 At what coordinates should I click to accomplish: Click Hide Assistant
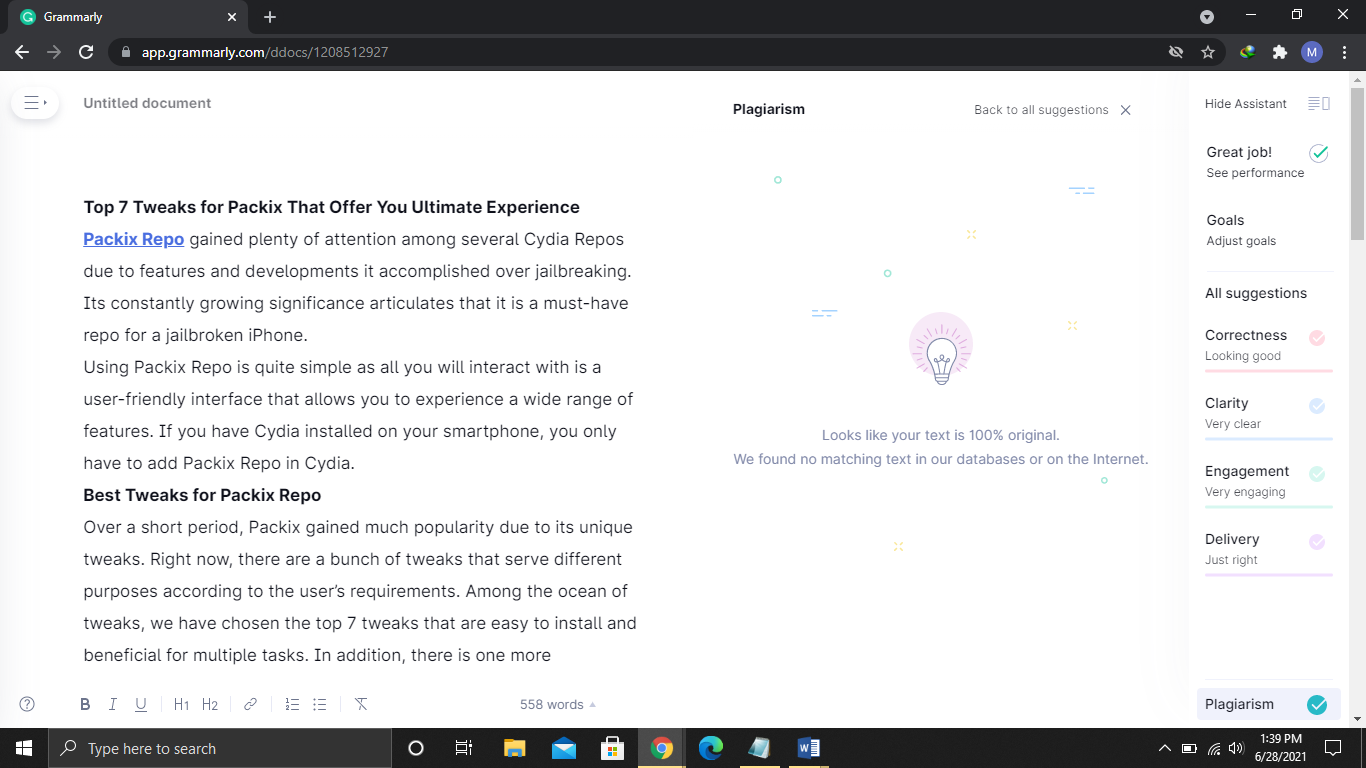[1245, 103]
